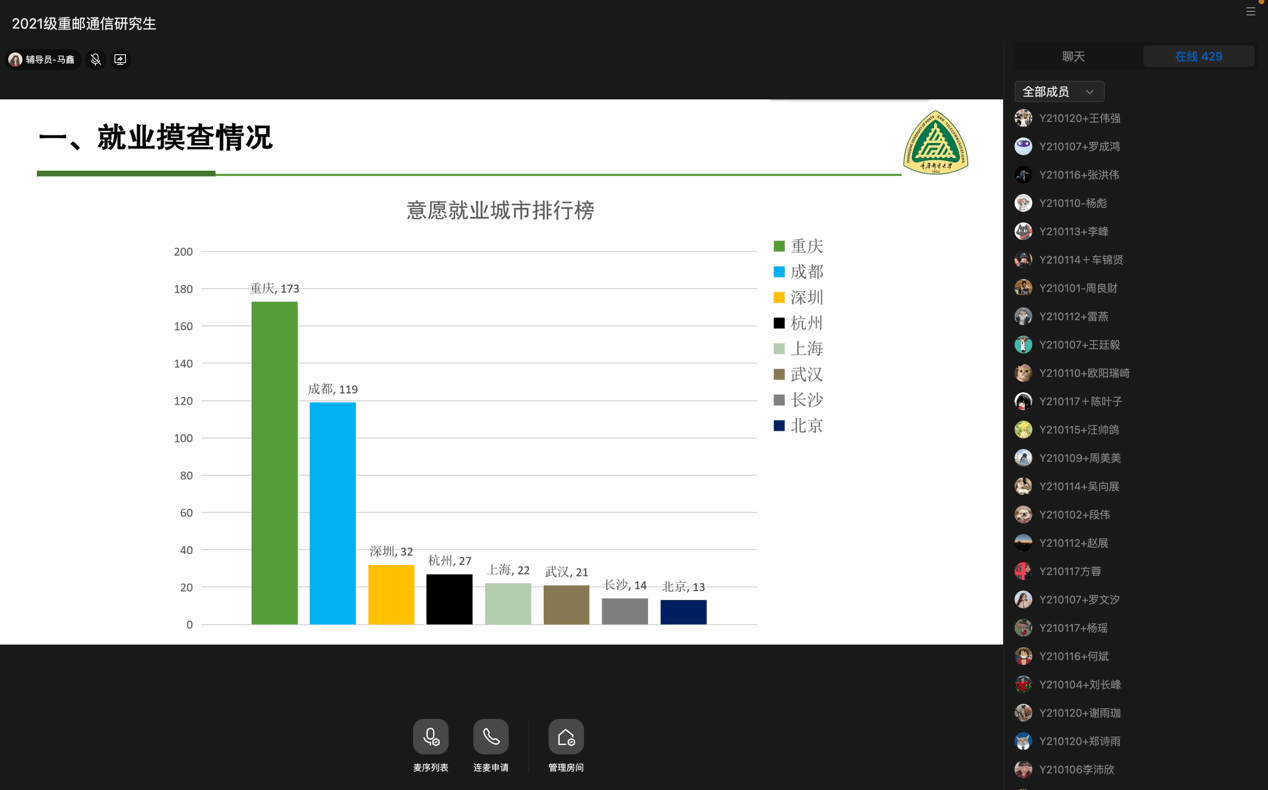Viewport: 1268px width, 790px height.
Task: Click the green 重庆 legend swatch
Action: [779, 246]
